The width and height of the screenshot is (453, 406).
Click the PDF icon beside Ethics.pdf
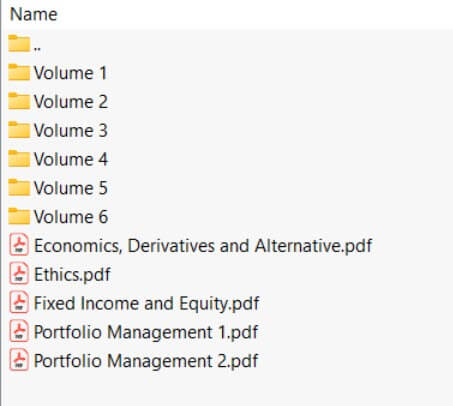(x=19, y=274)
